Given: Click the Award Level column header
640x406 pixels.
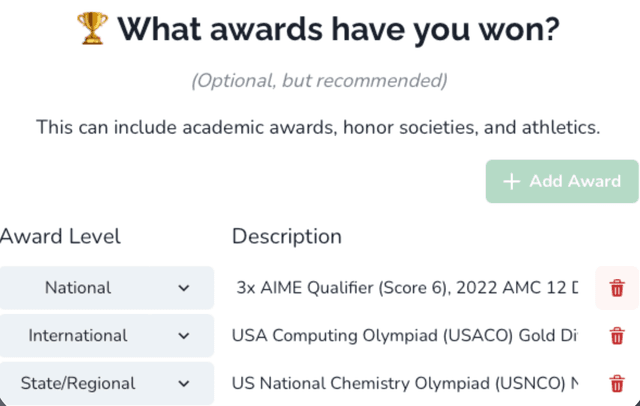Looking at the screenshot, I should tap(60, 236).
